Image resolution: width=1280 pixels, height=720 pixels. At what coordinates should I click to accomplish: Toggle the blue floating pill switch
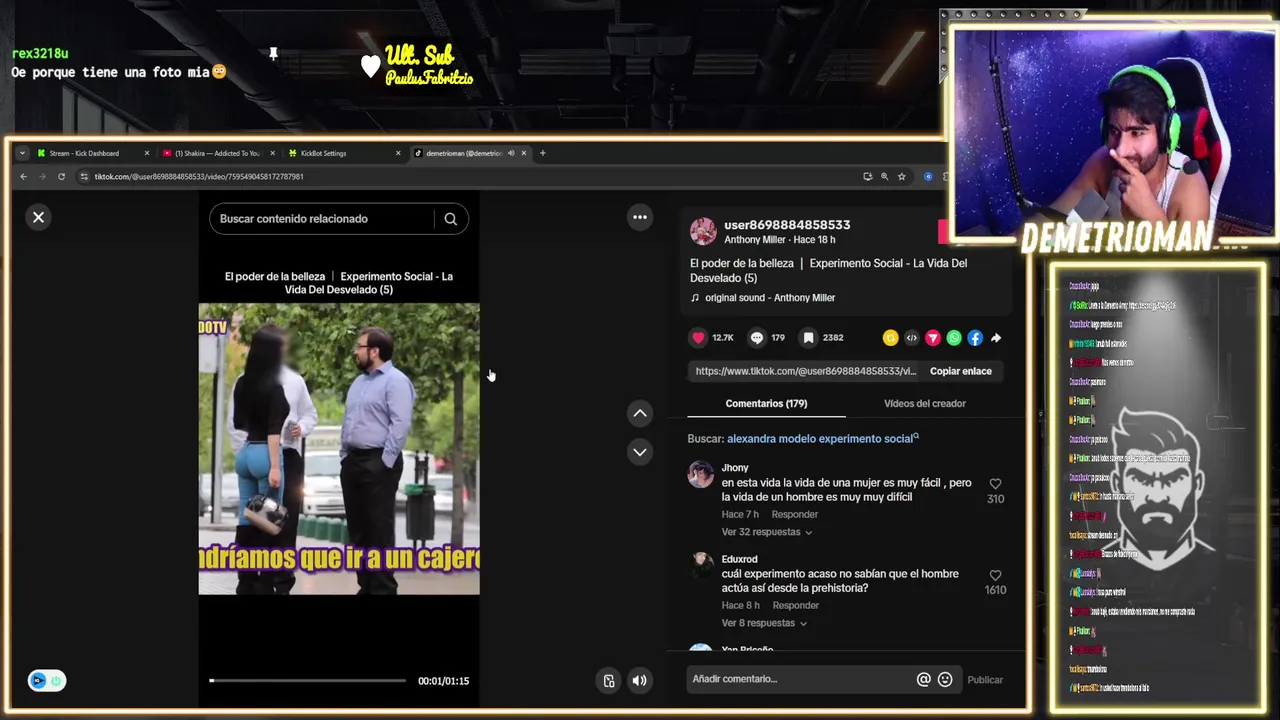pyautogui.click(x=47, y=681)
